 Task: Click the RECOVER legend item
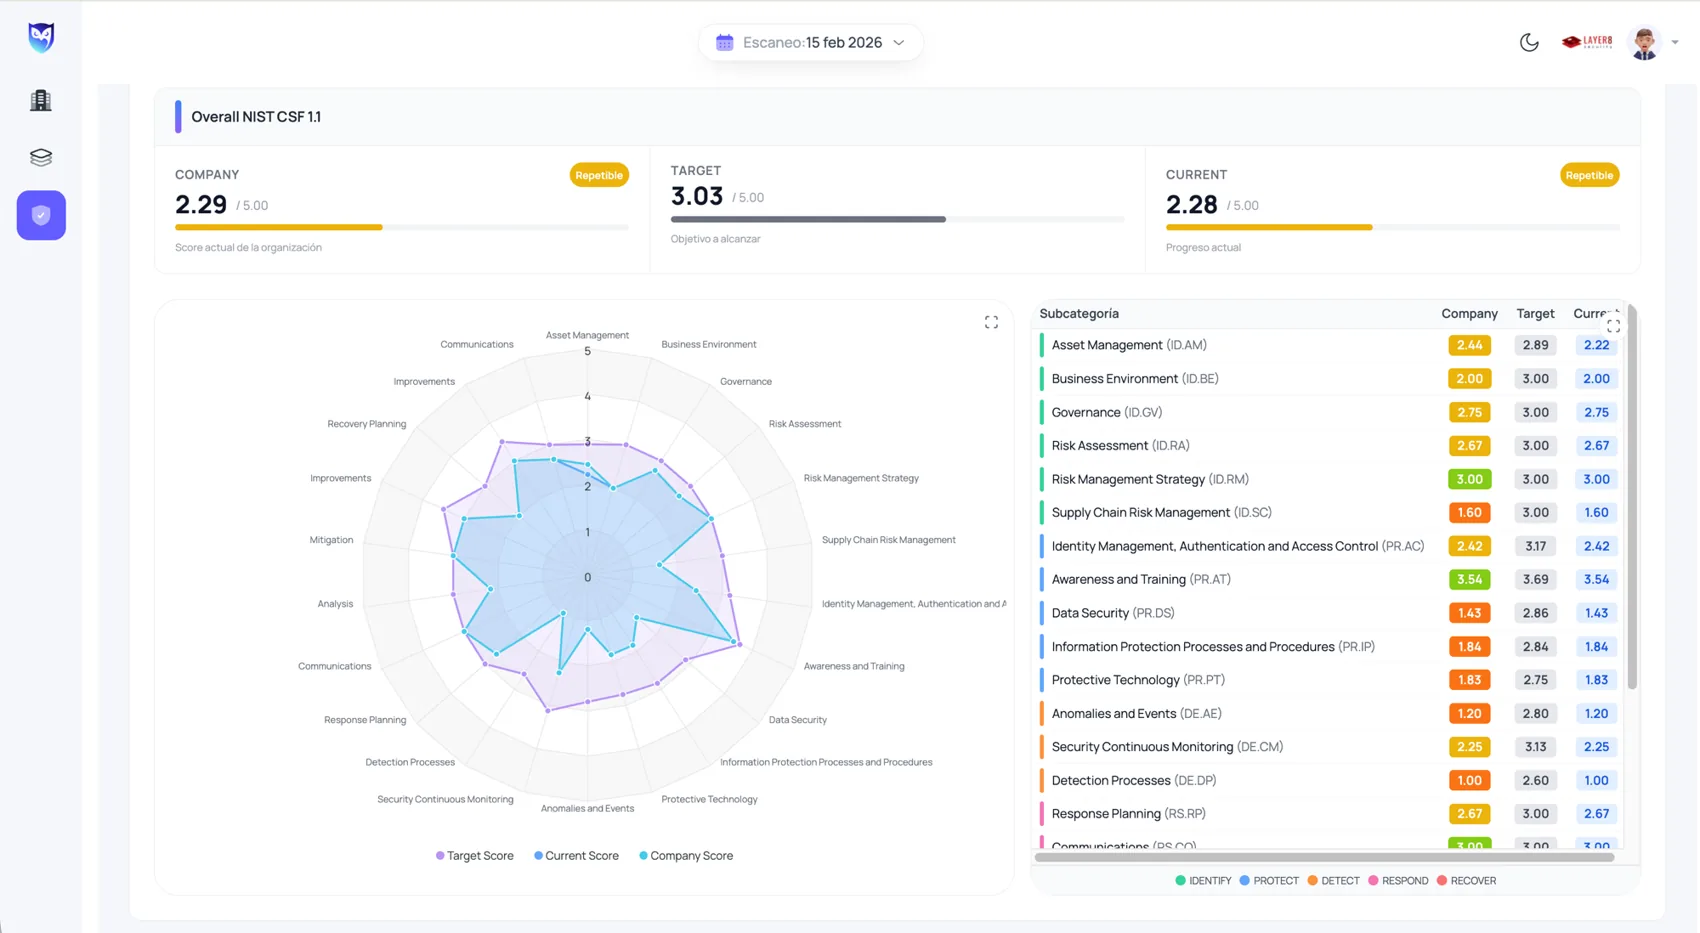tap(1466, 881)
